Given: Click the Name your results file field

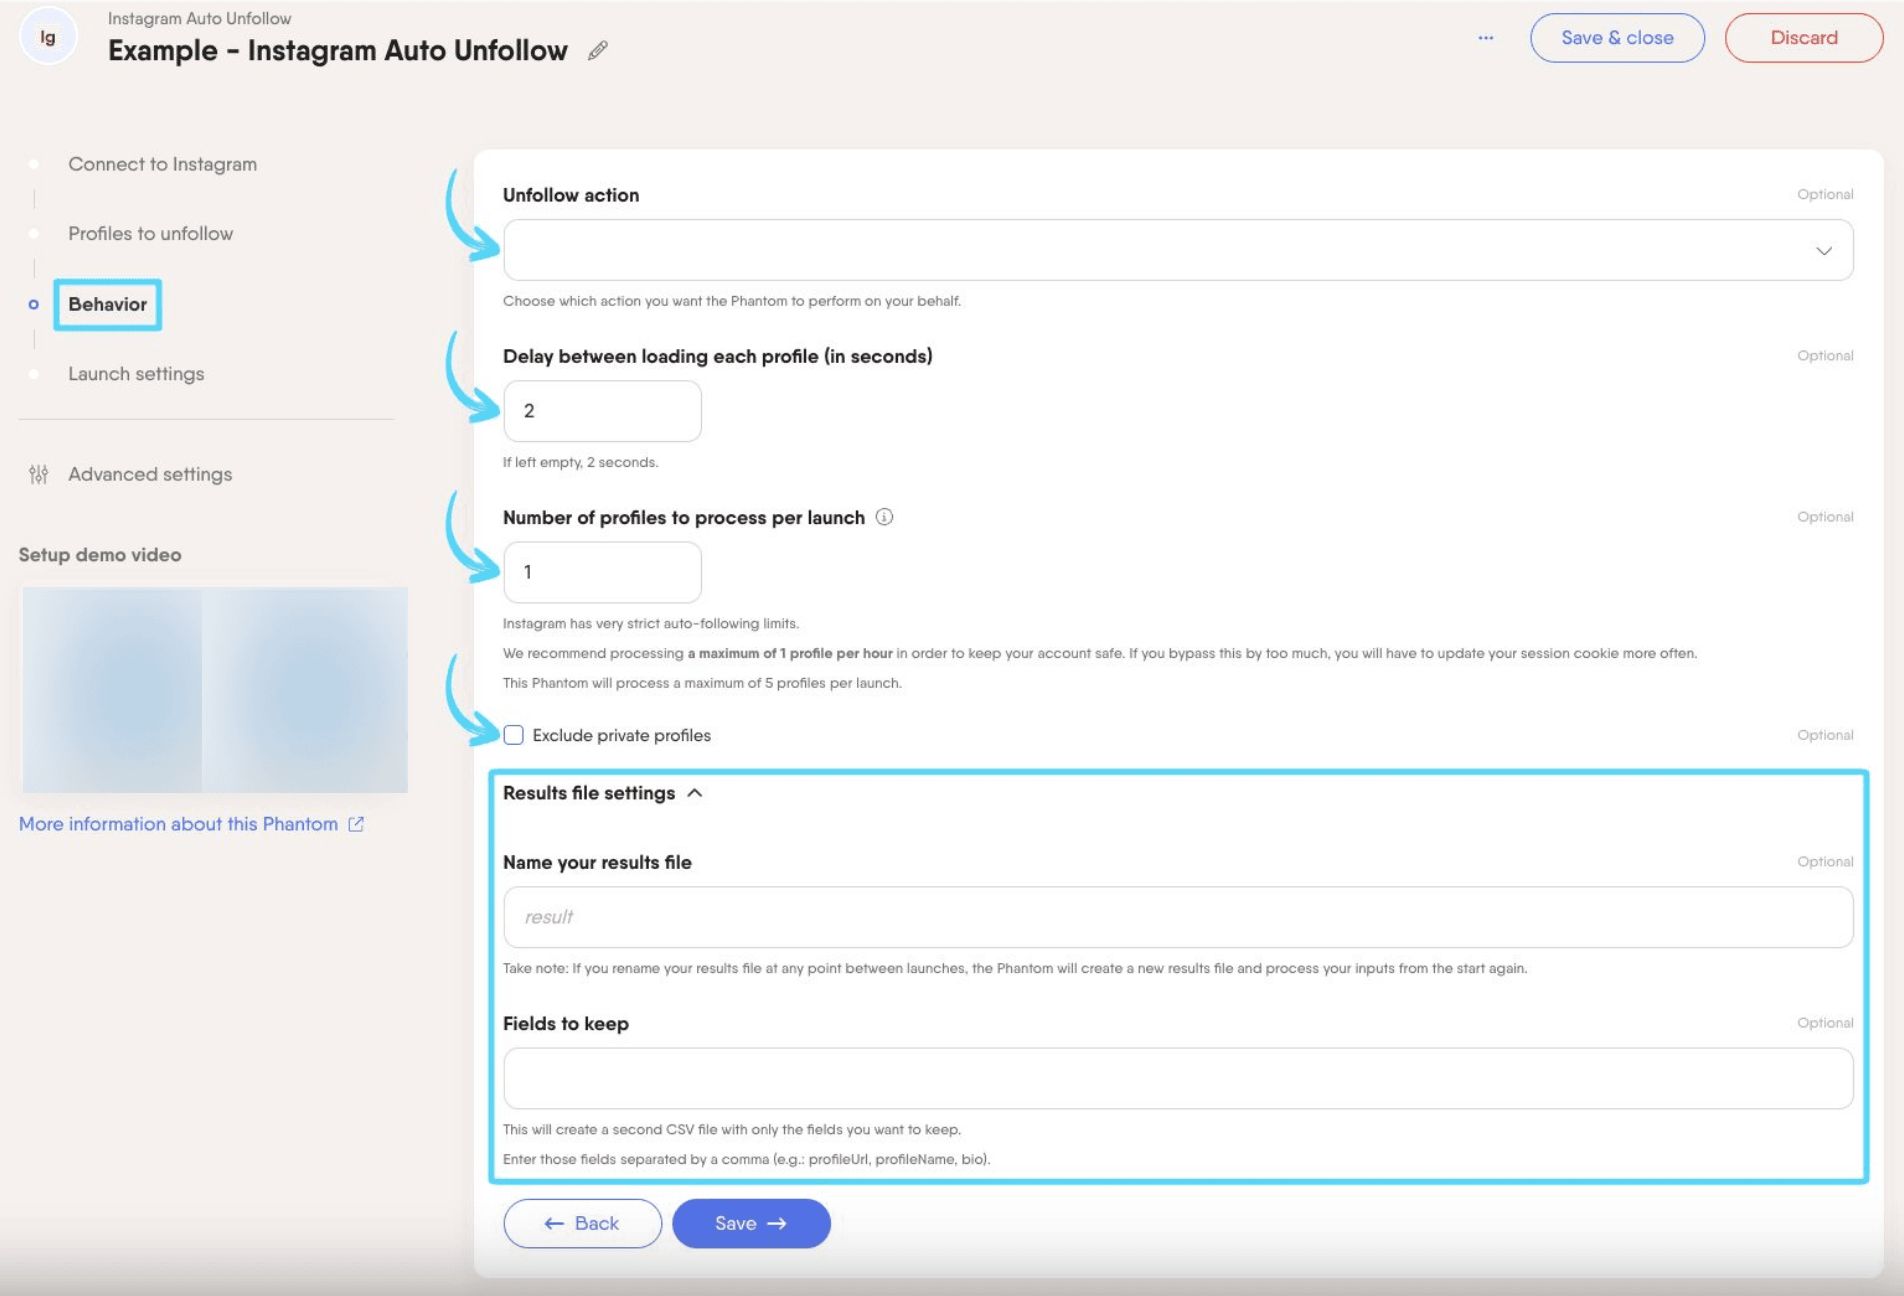Looking at the screenshot, I should point(1178,917).
